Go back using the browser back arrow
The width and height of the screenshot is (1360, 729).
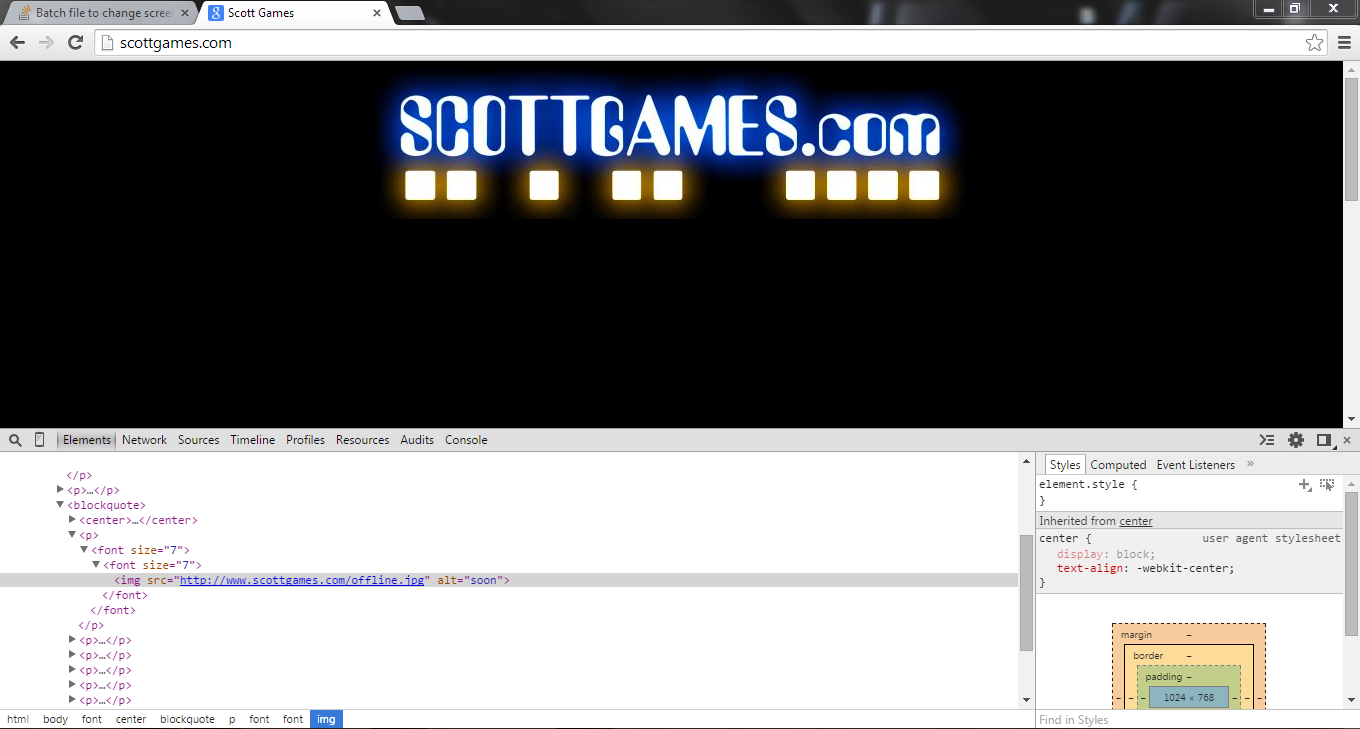click(x=17, y=43)
